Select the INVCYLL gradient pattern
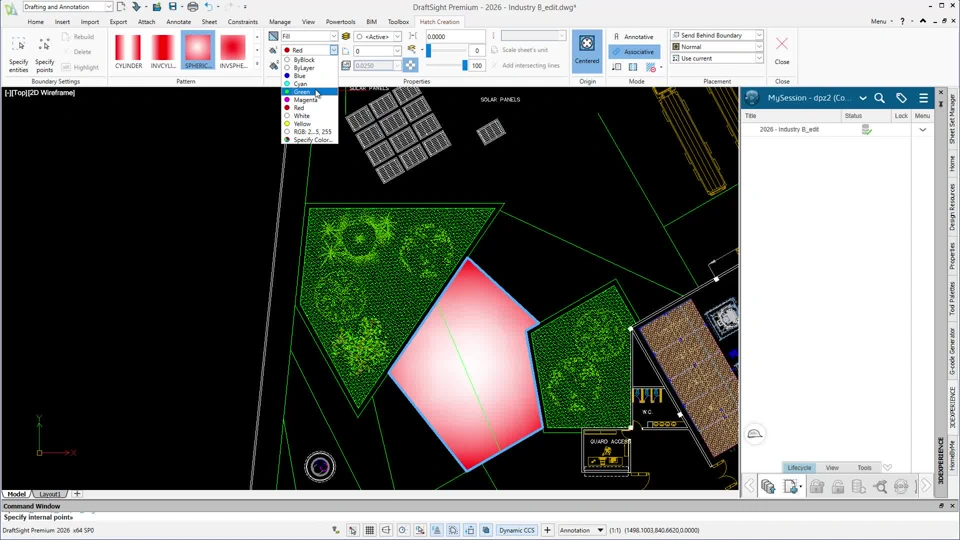 click(x=163, y=51)
